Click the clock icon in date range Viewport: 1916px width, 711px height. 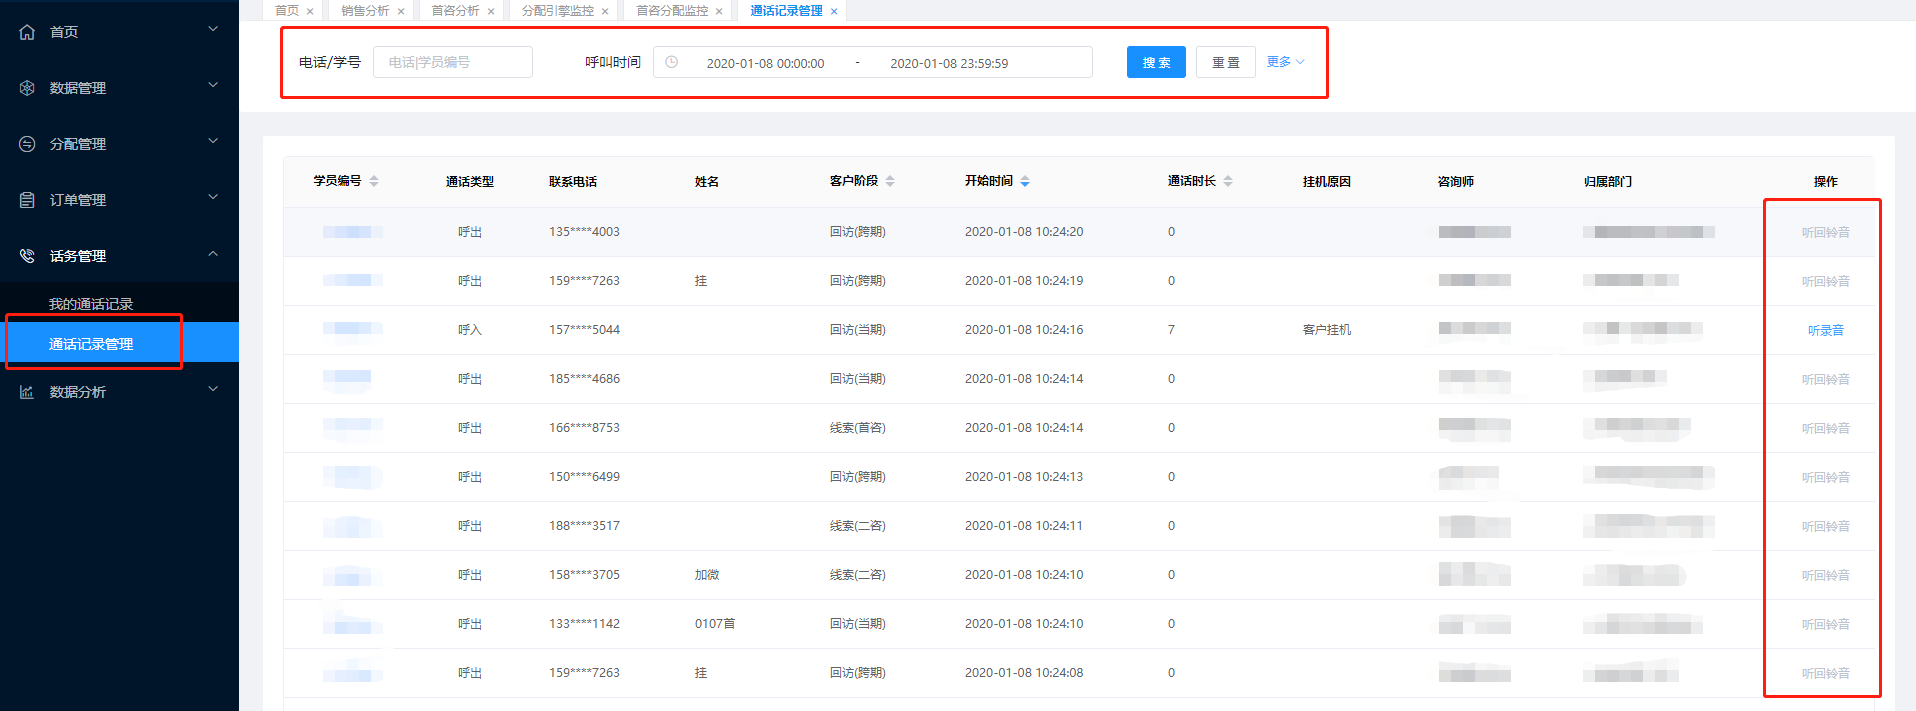pyautogui.click(x=672, y=62)
